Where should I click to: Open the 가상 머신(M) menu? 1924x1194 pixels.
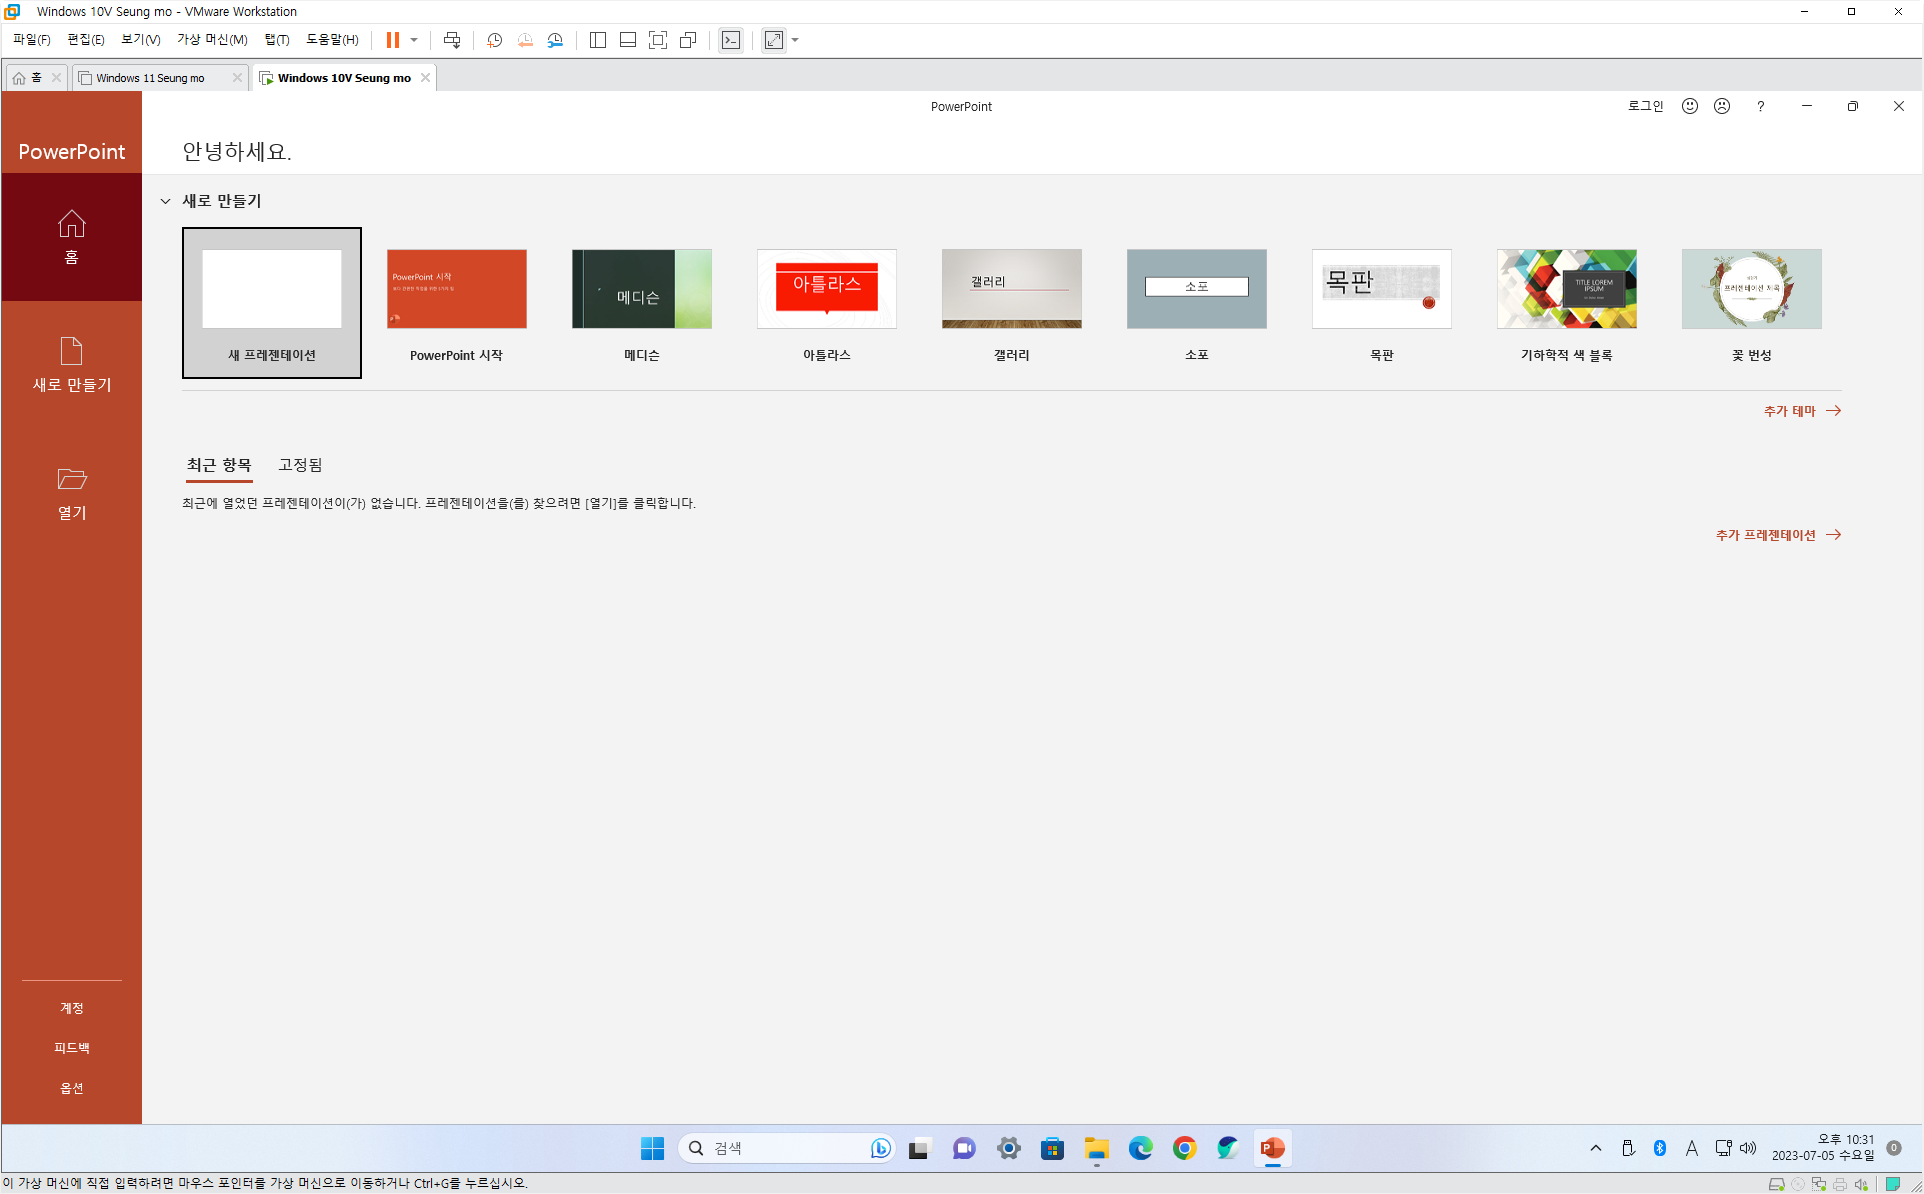pyautogui.click(x=212, y=40)
